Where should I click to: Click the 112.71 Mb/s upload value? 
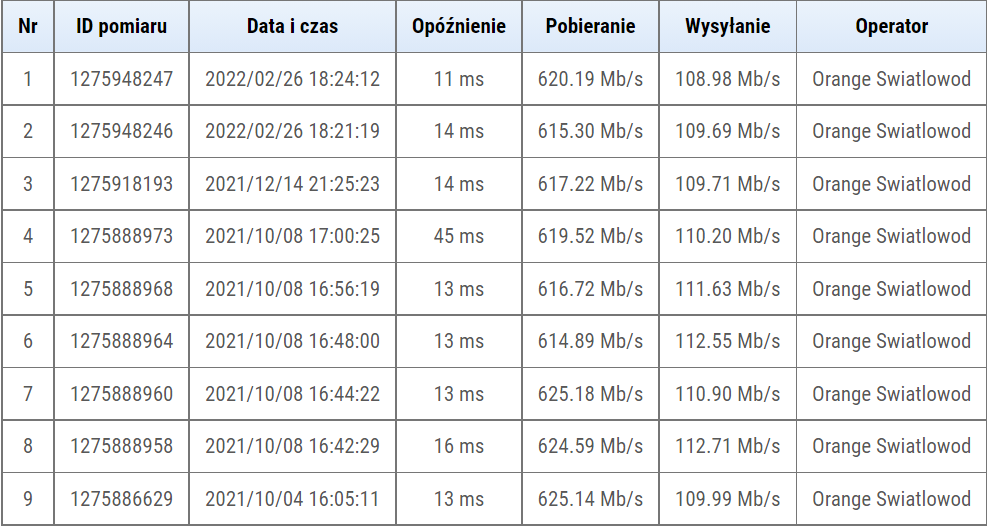point(727,446)
